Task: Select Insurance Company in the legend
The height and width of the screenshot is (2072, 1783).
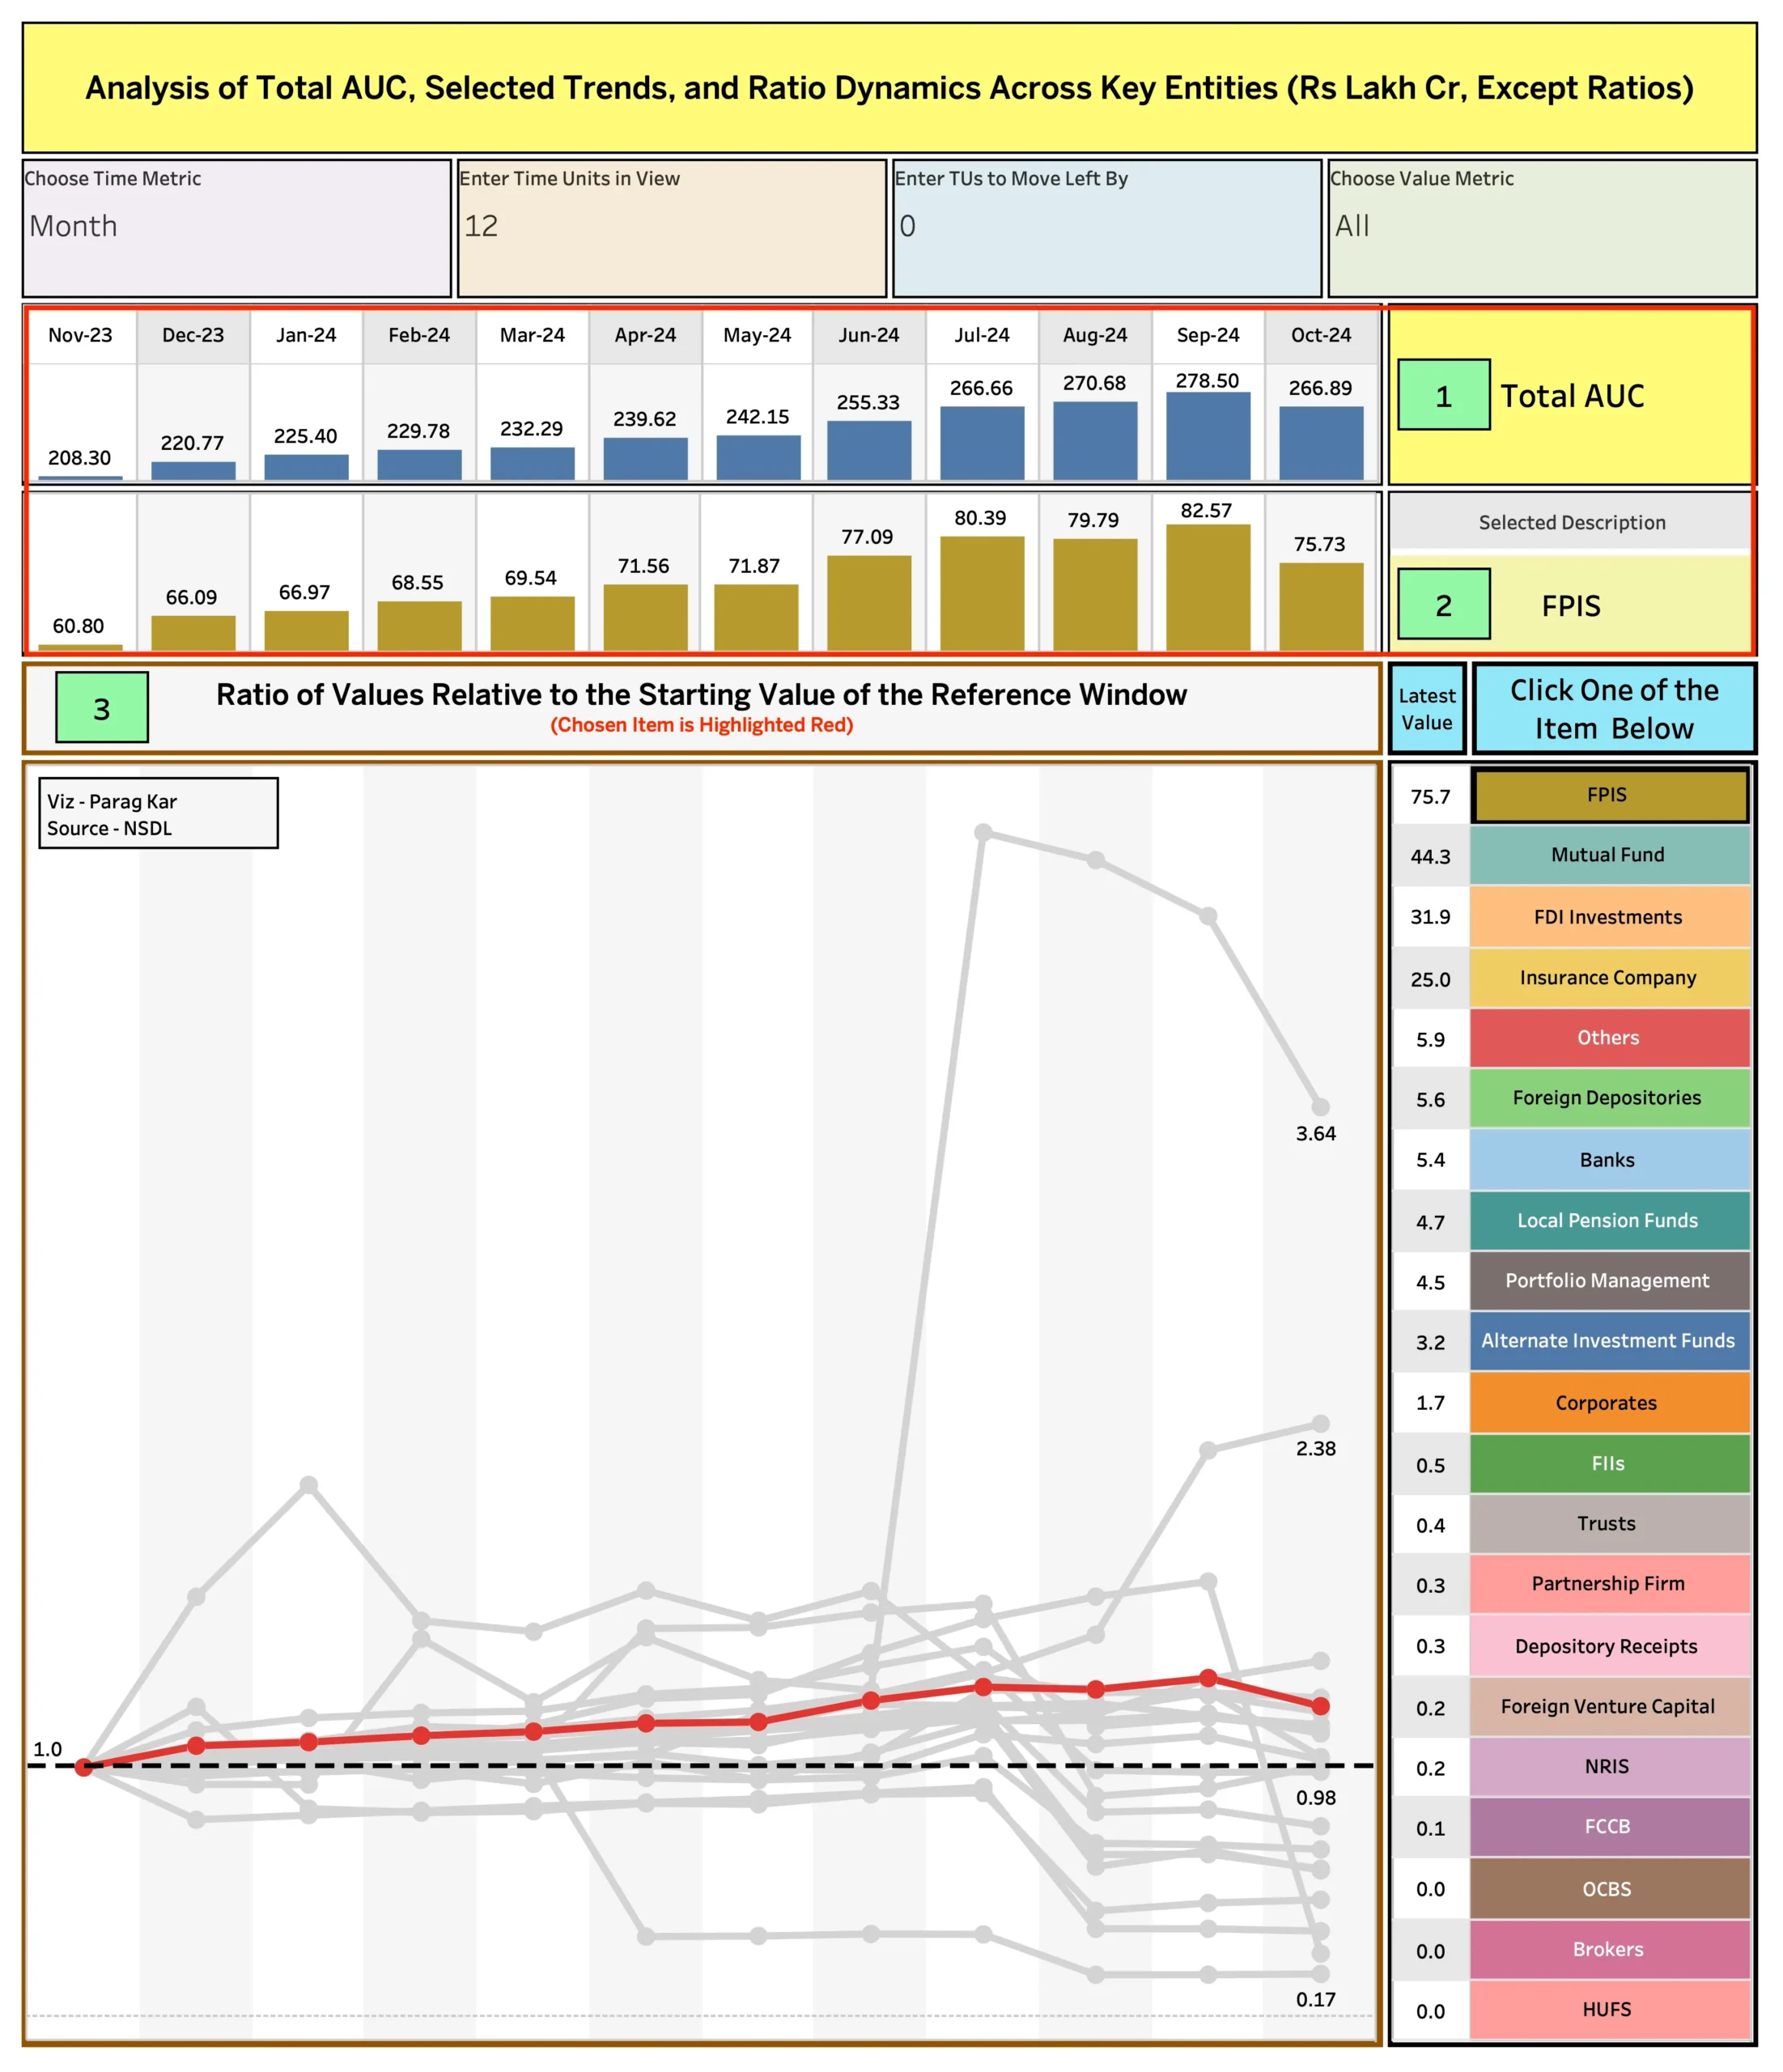Action: coord(1610,978)
